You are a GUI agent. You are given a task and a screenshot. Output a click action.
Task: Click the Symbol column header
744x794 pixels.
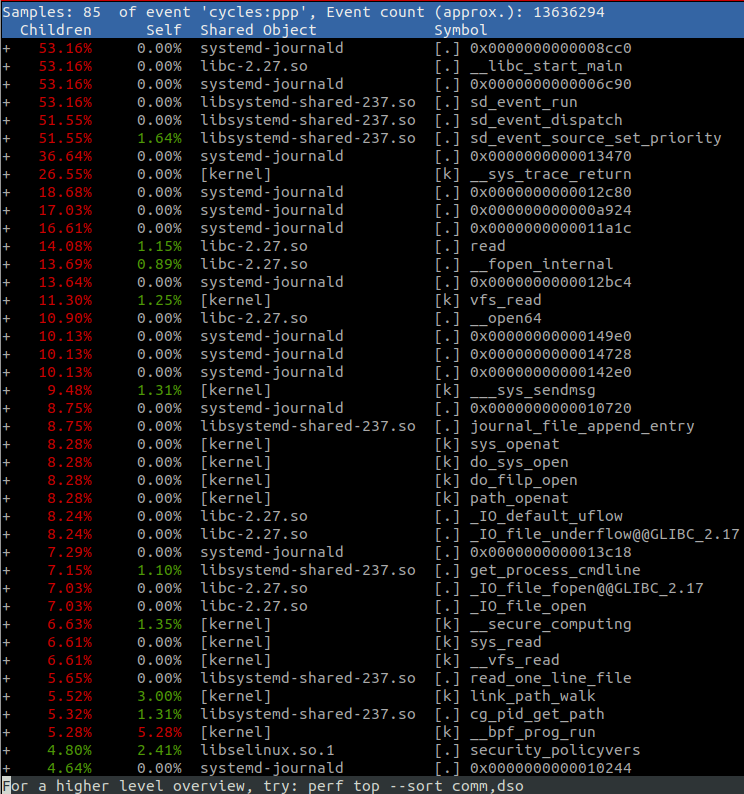click(461, 30)
